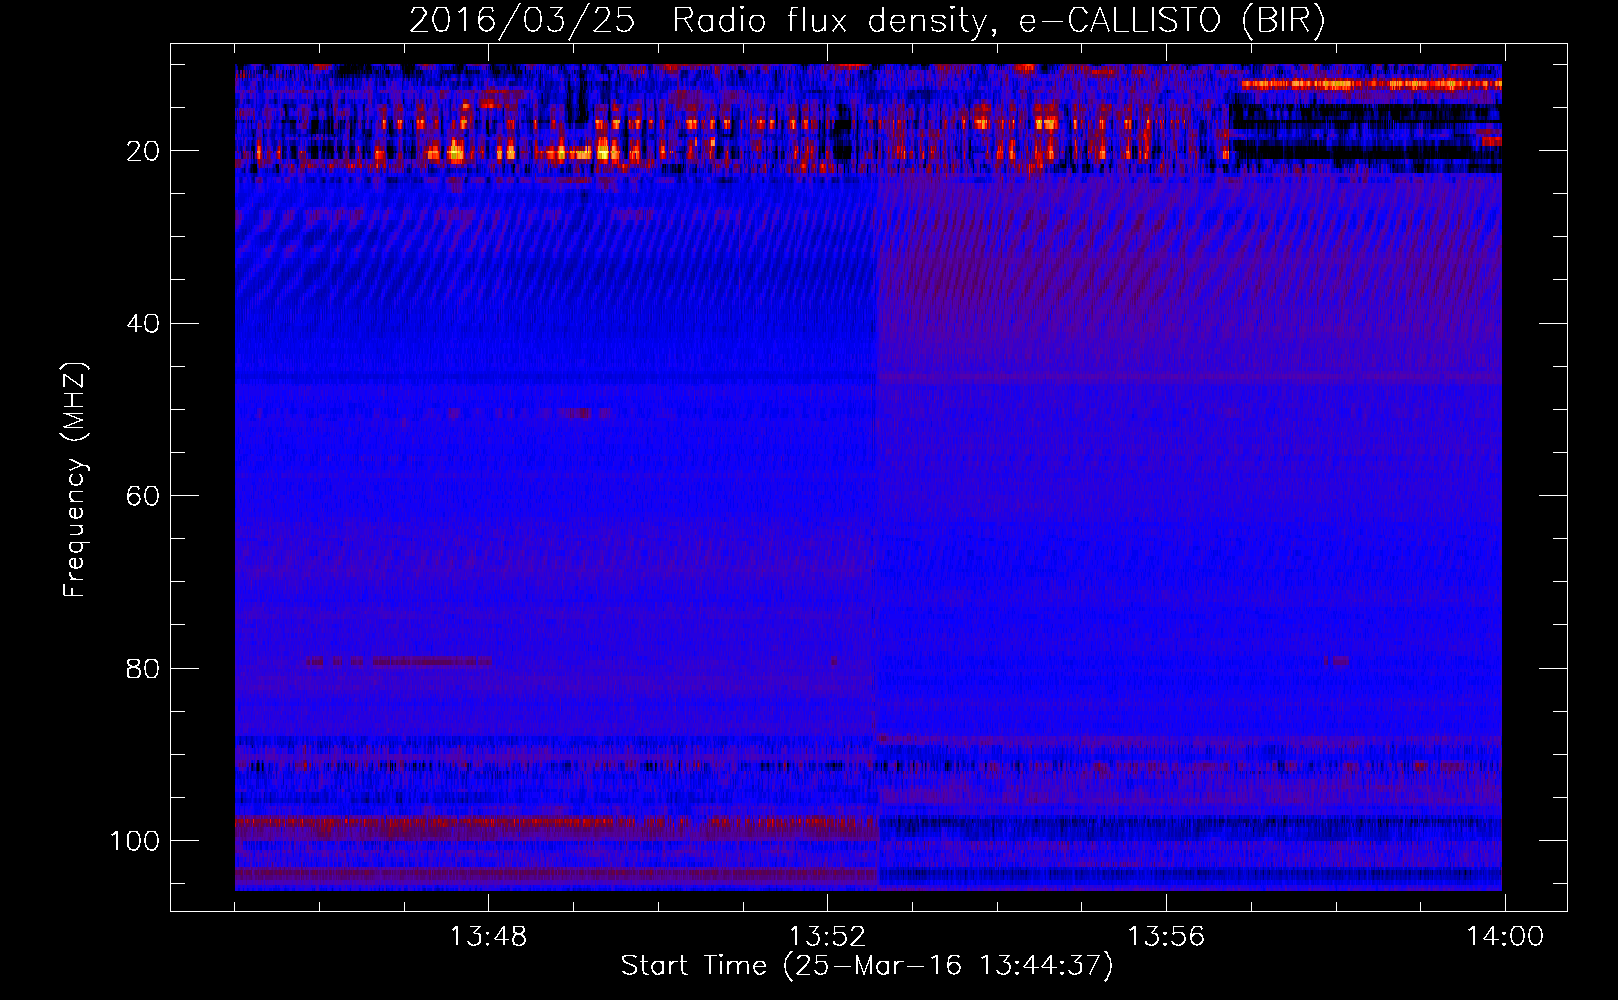The height and width of the screenshot is (1000, 1618).
Task: Click the frequency tick label '60'
Action: coord(143,496)
